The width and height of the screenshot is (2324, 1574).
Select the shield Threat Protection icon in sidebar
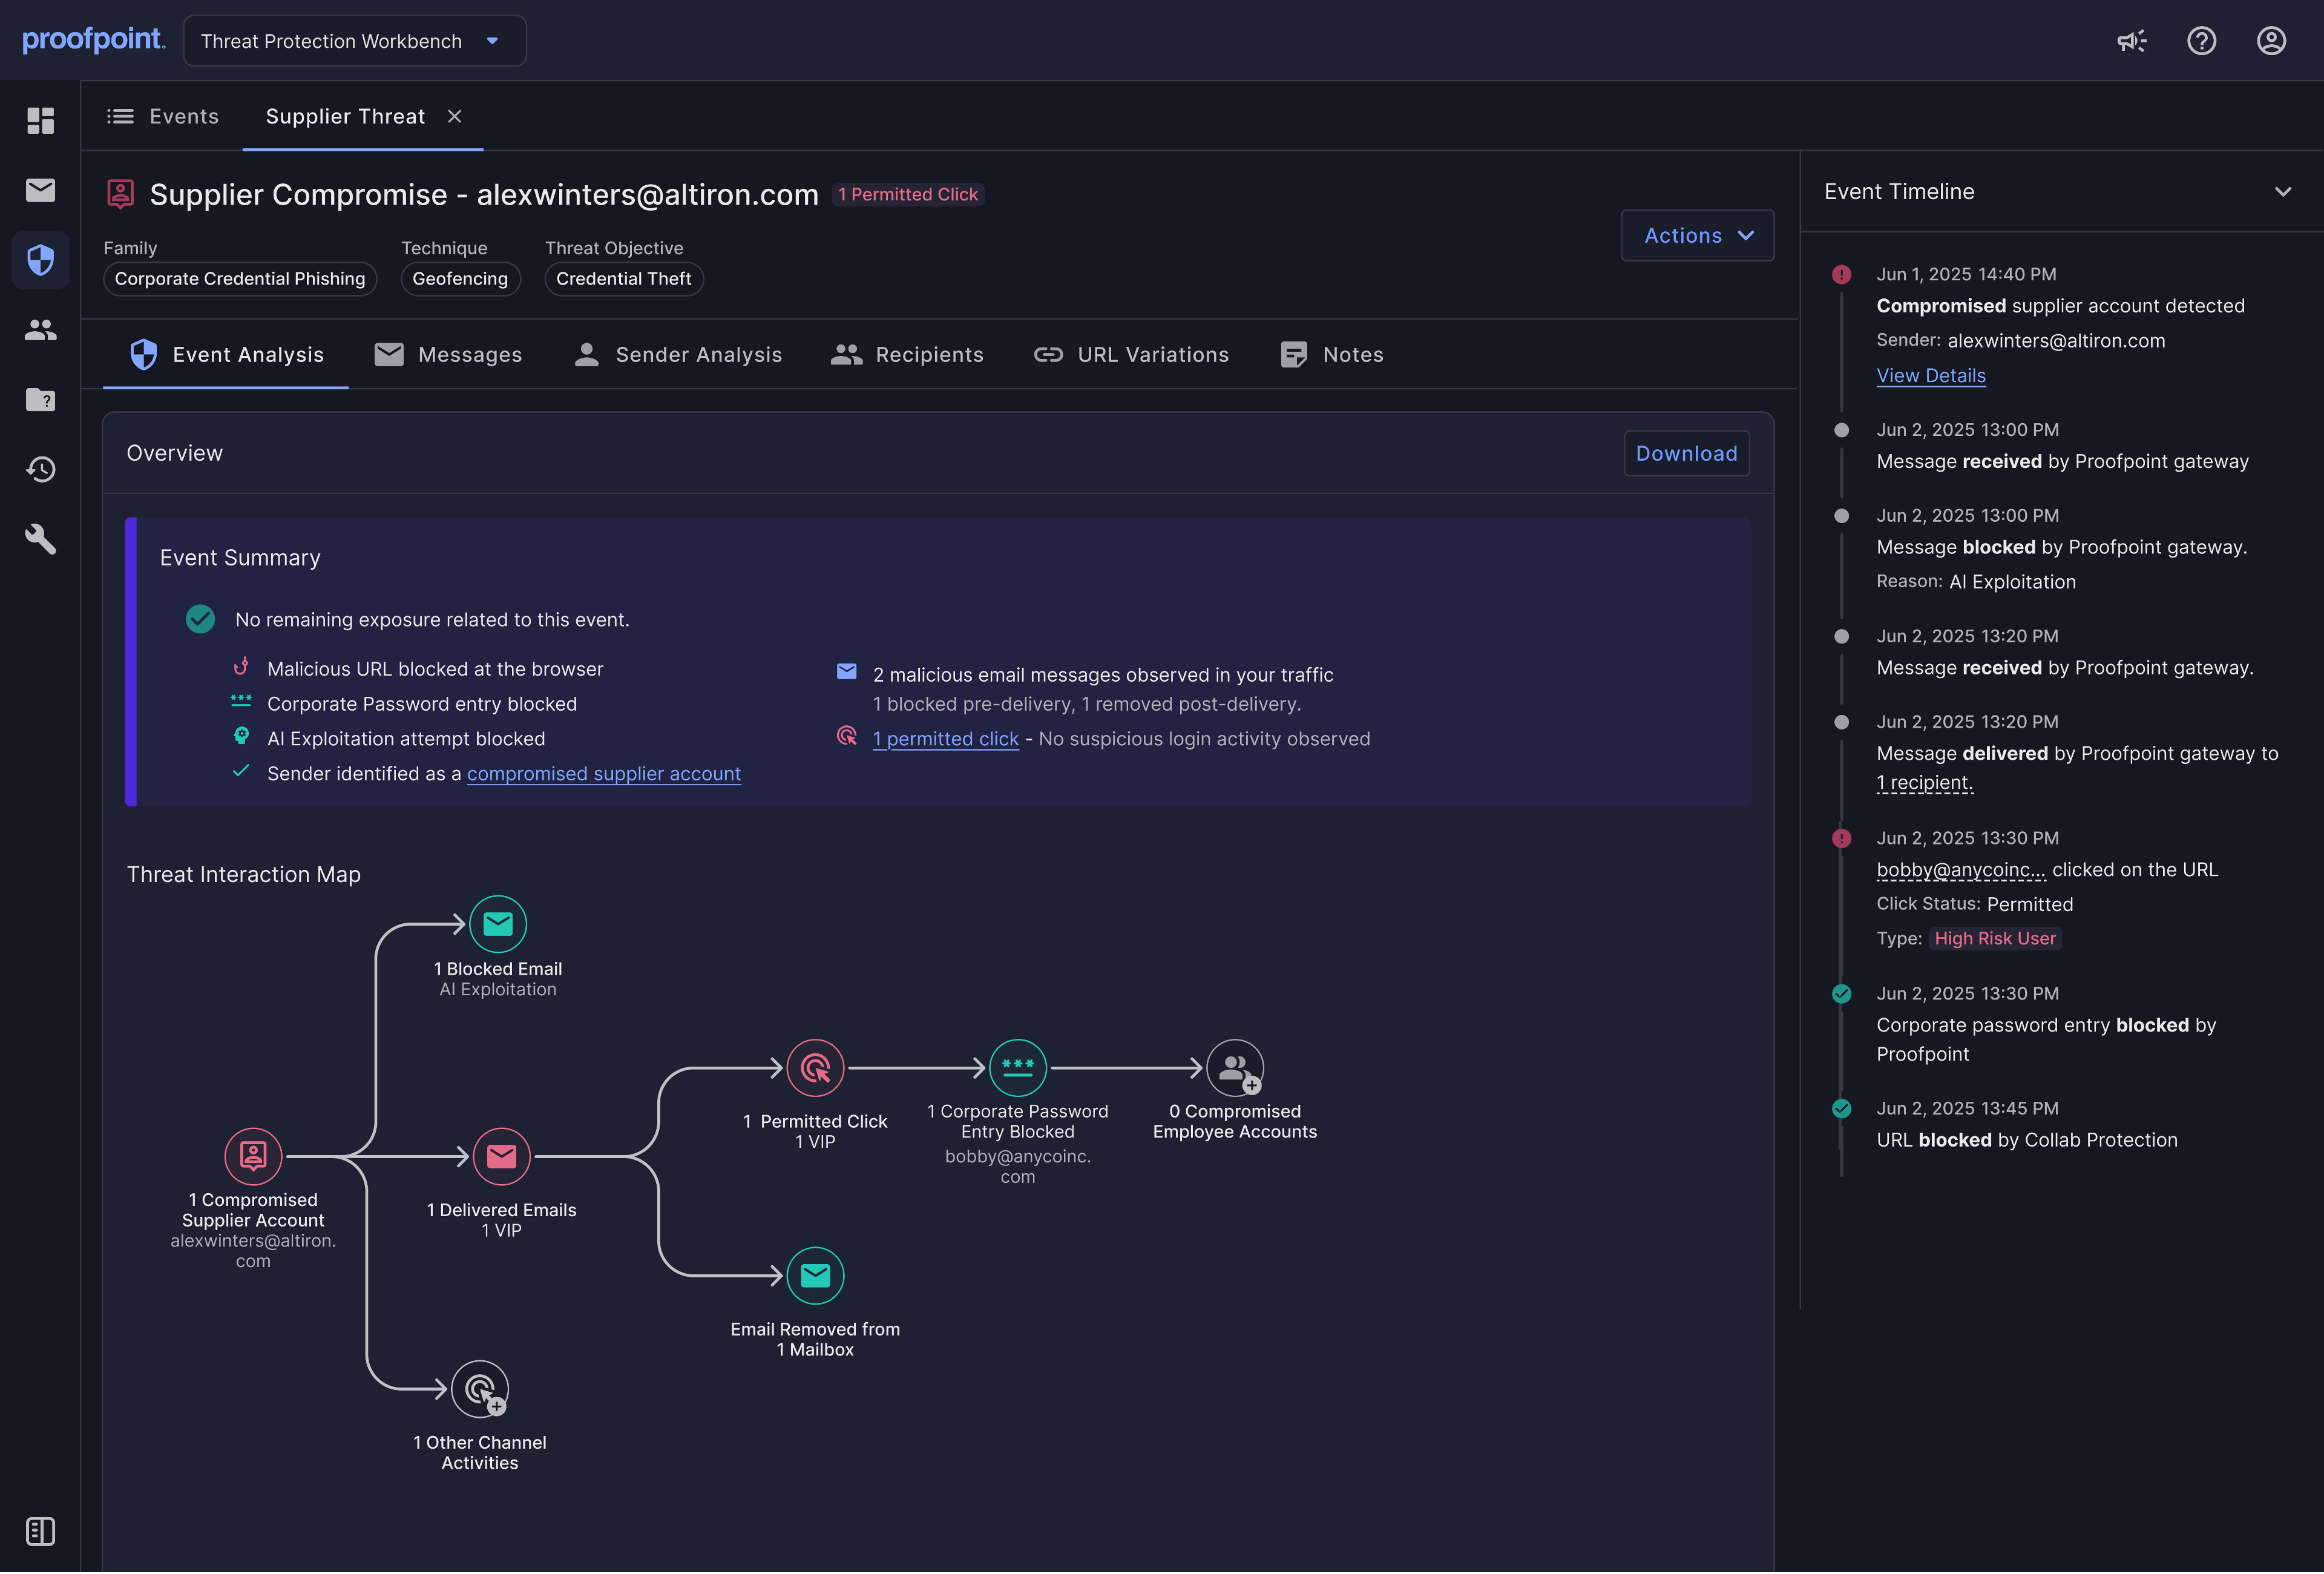(40, 260)
